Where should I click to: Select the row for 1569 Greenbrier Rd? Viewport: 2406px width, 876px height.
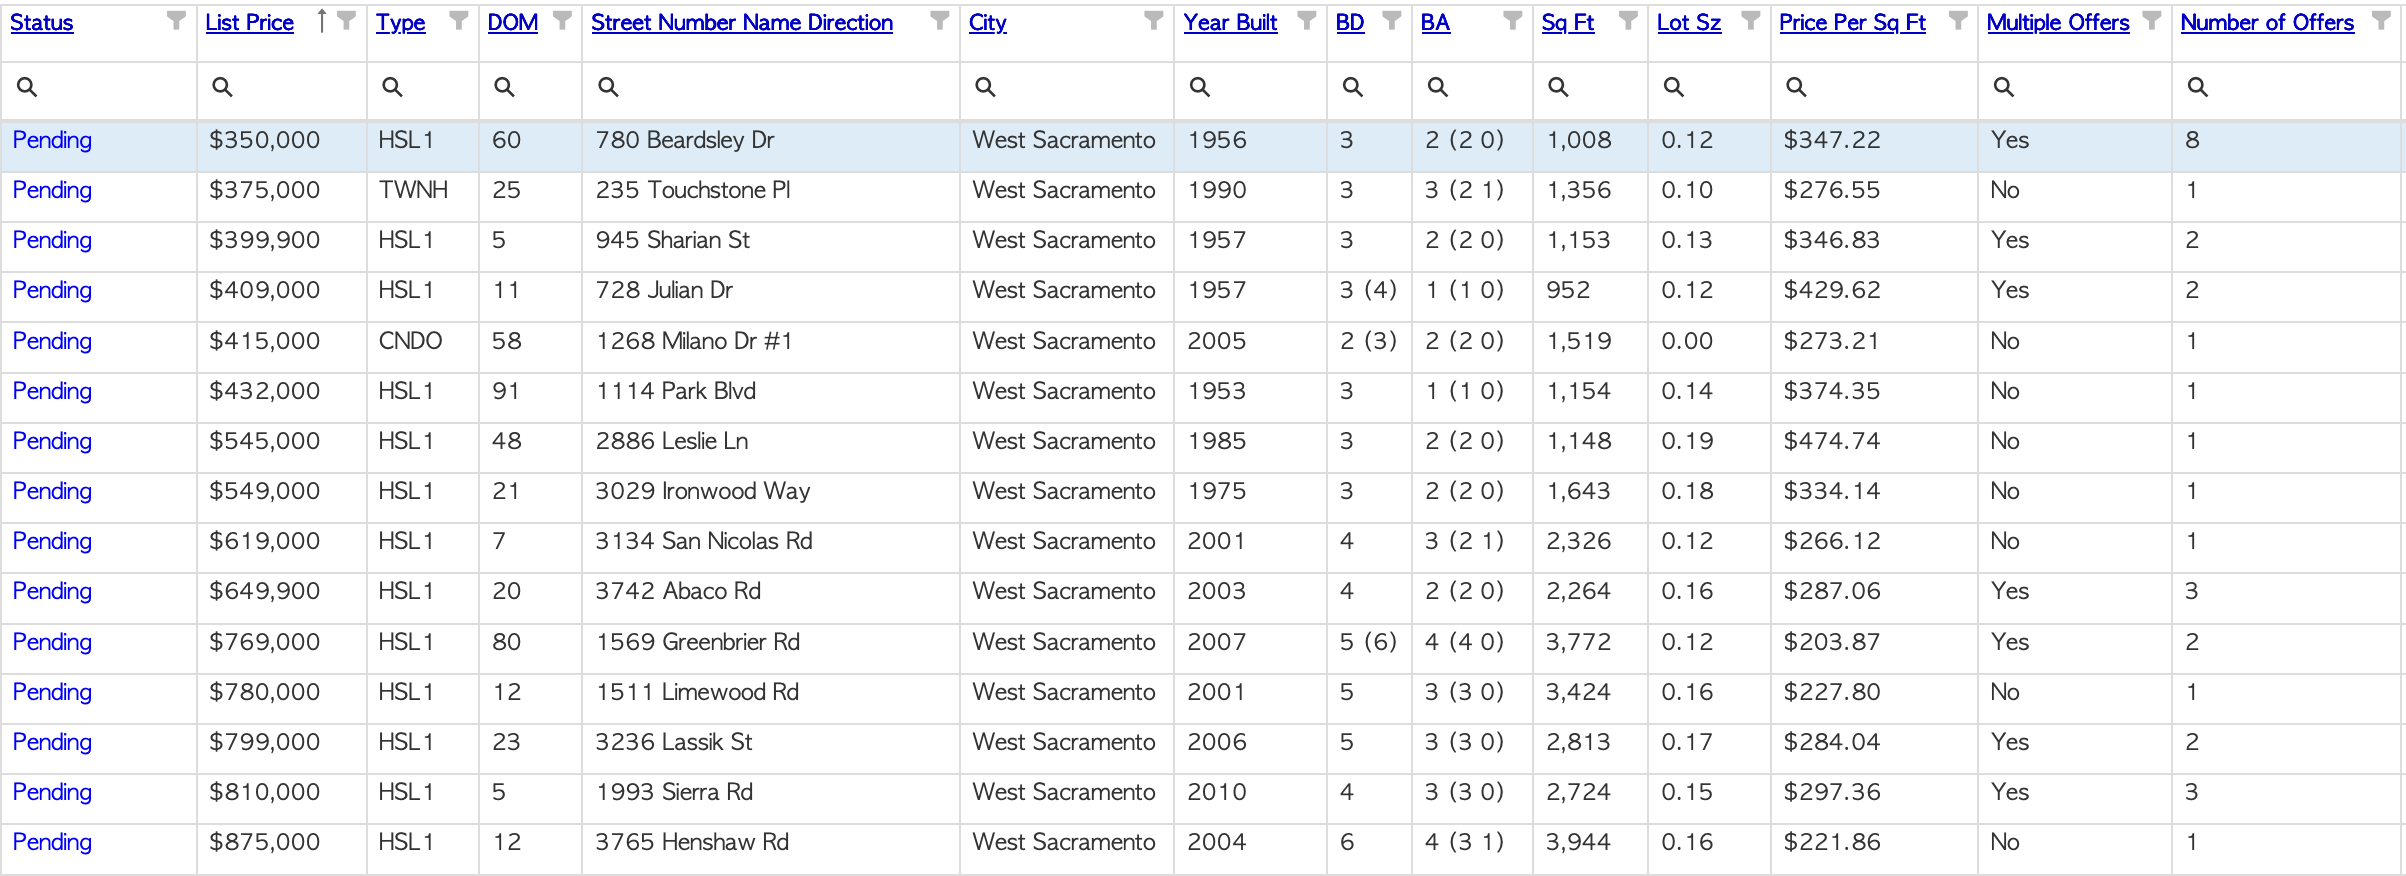(1203, 642)
